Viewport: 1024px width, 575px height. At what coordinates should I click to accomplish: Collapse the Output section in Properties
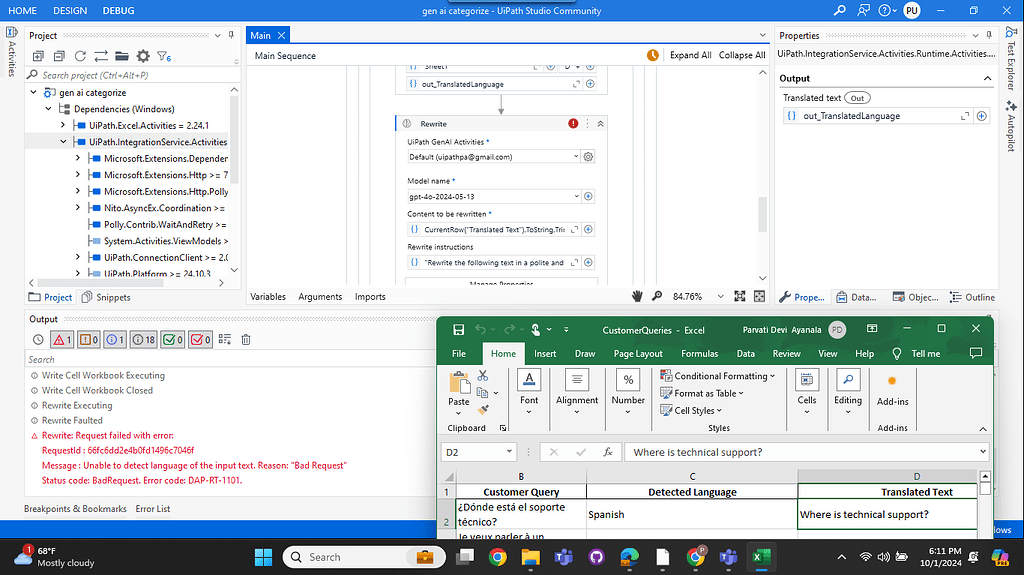point(987,78)
